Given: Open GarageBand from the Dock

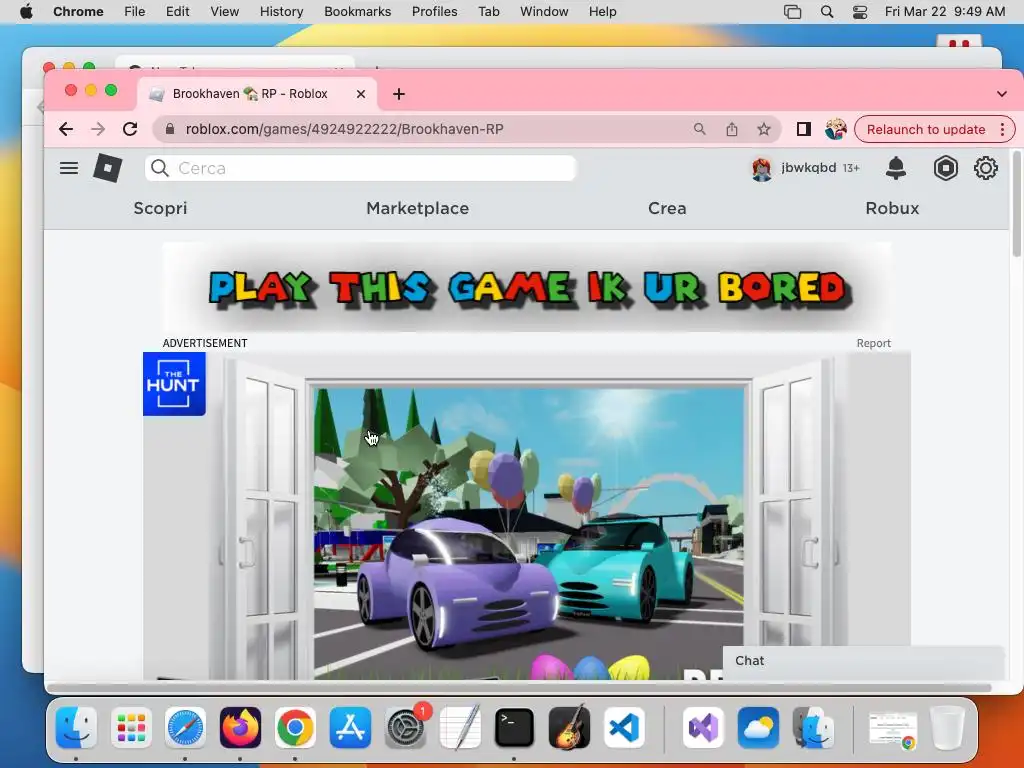Looking at the screenshot, I should (x=569, y=728).
